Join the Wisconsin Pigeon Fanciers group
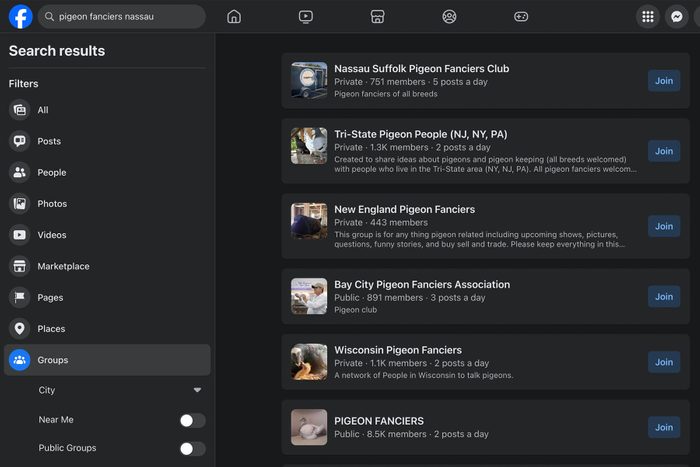700x467 pixels. [x=664, y=362]
